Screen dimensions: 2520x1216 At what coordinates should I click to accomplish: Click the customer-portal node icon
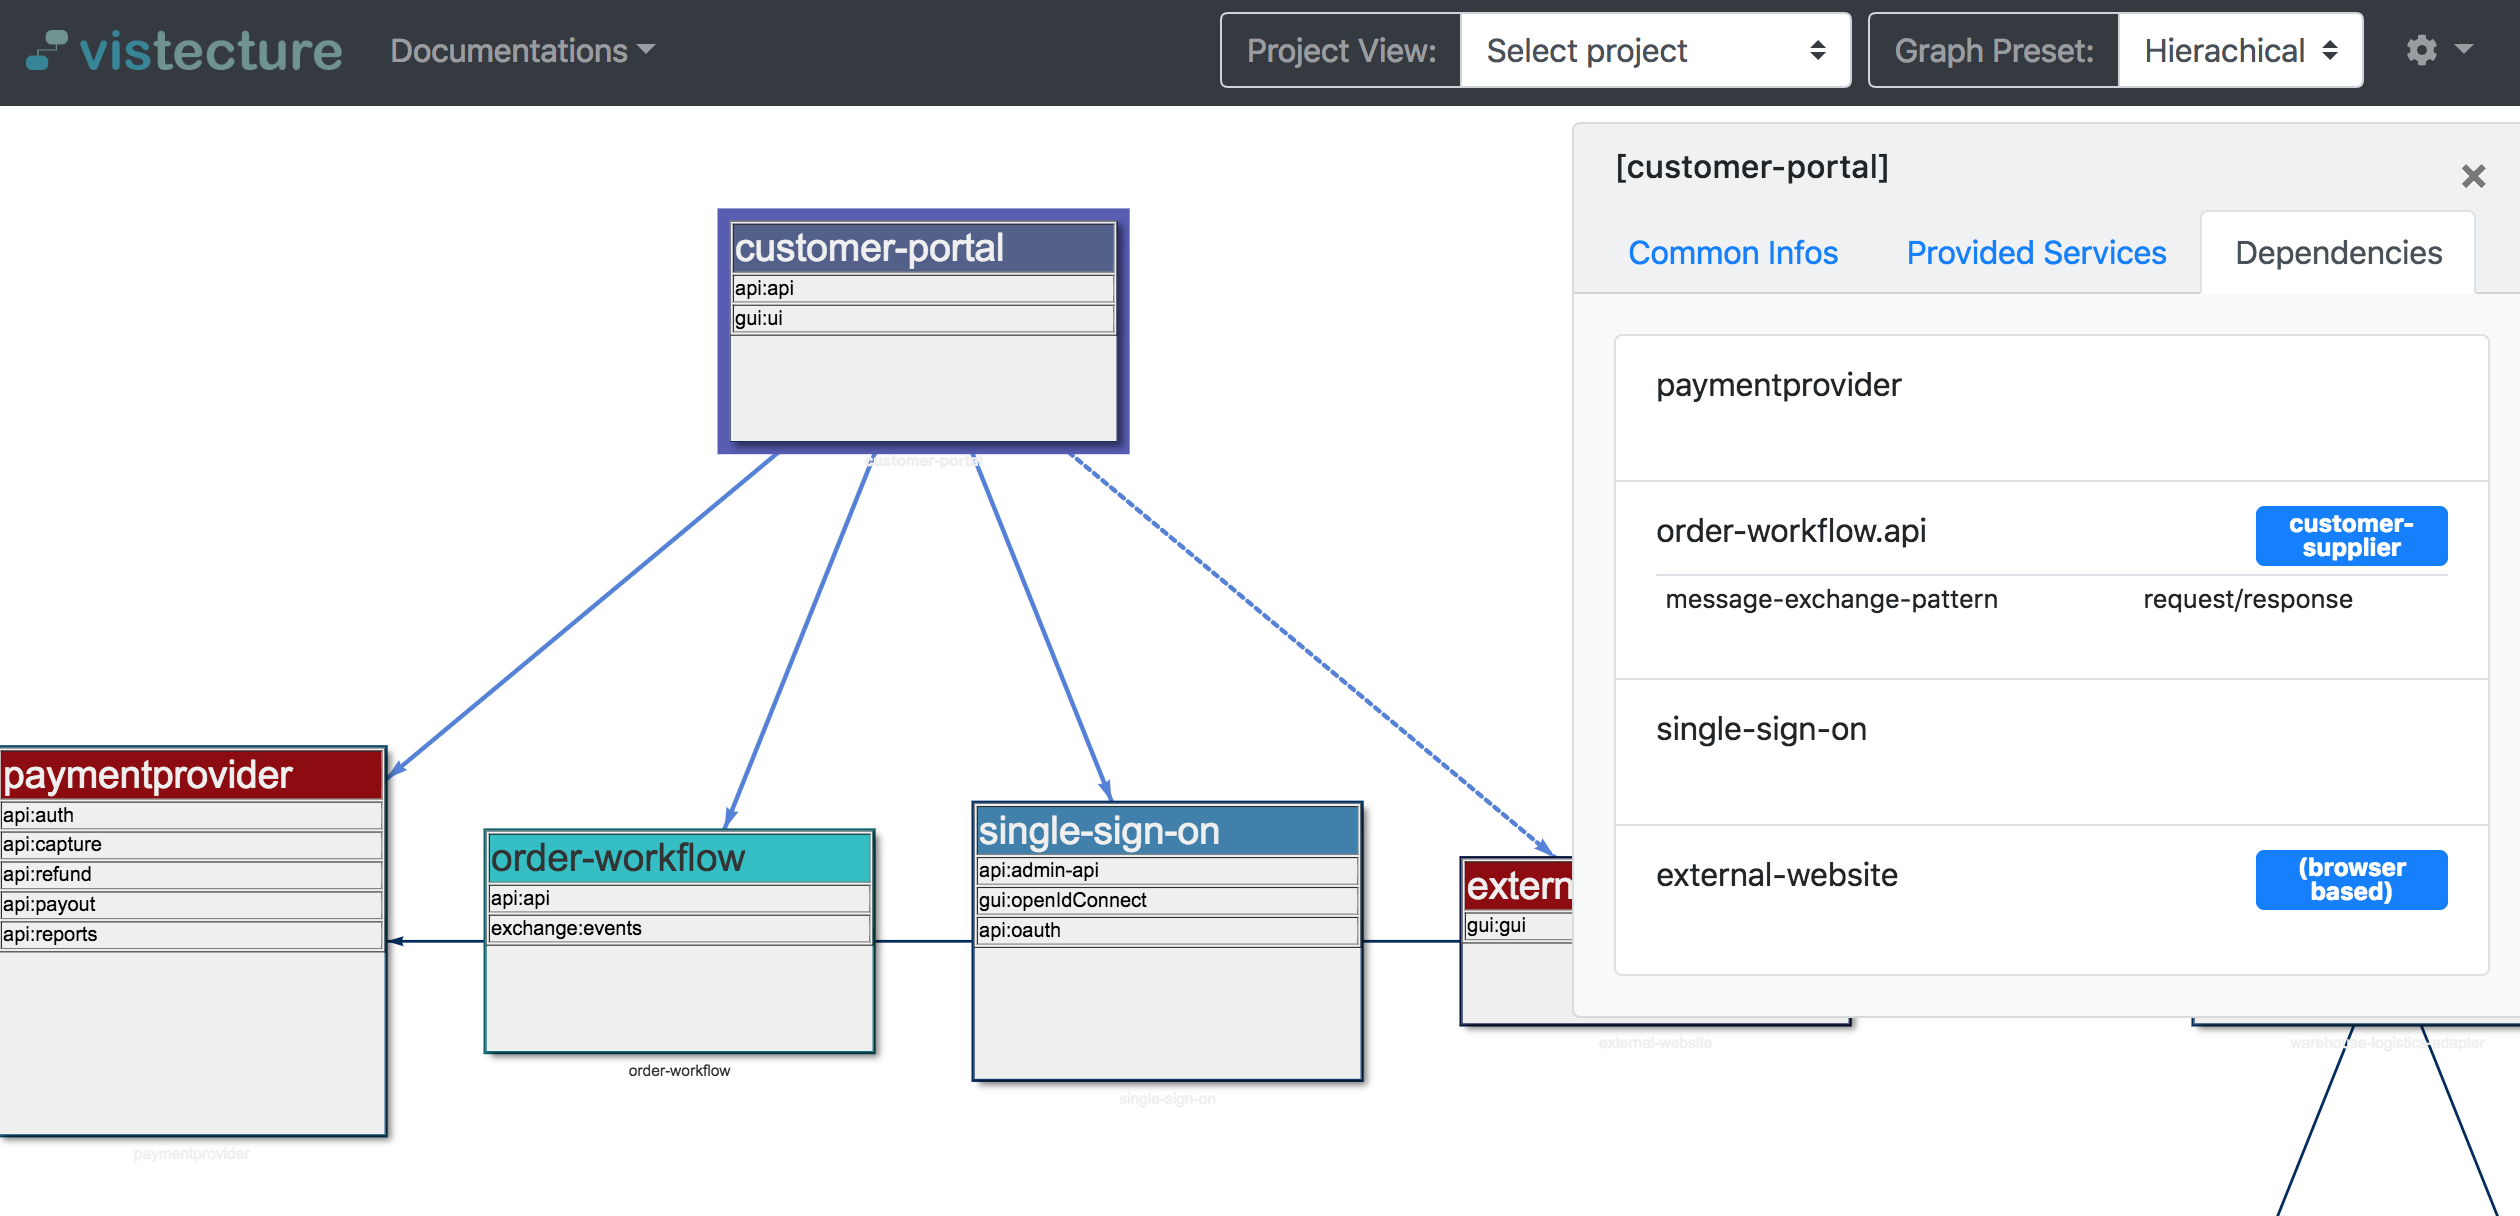tap(924, 249)
